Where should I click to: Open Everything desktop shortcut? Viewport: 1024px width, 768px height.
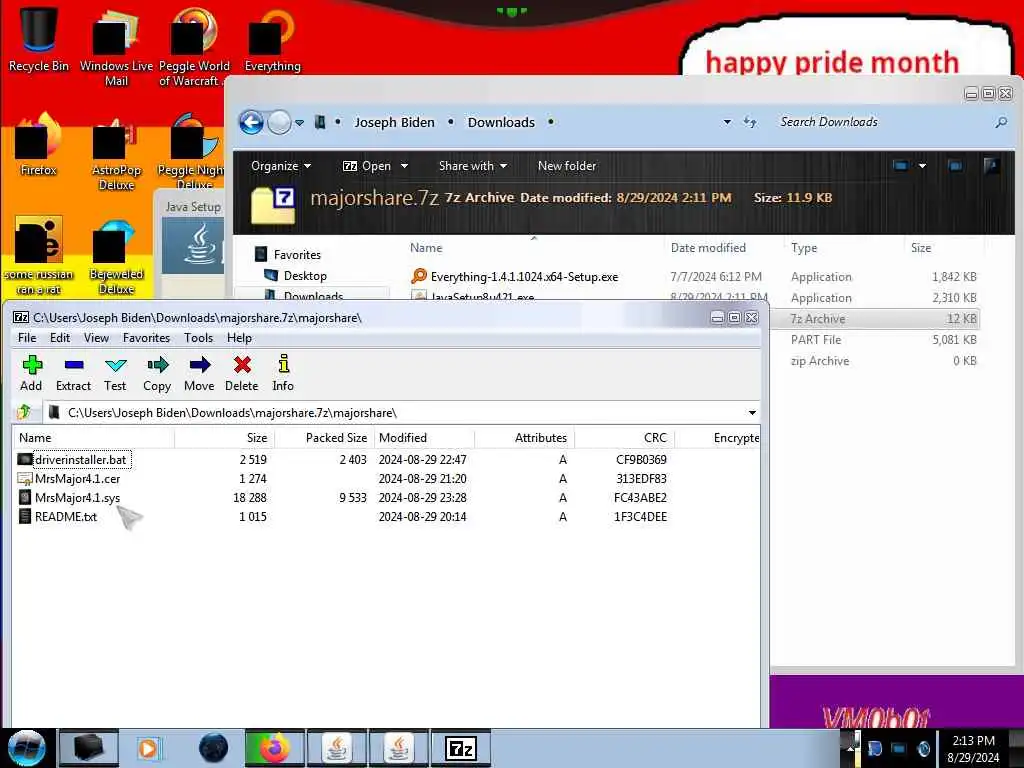[x=272, y=40]
